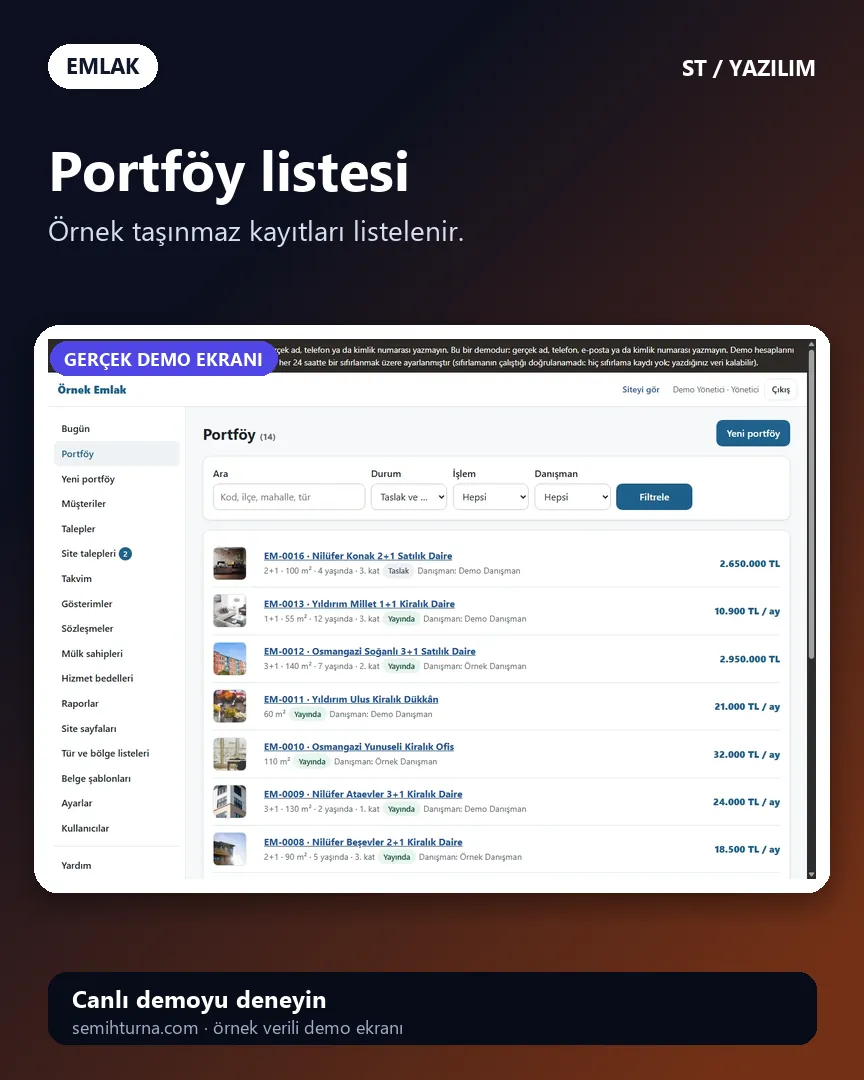Open Site sayfaları
Image resolution: width=864 pixels, height=1080 pixels.
(x=88, y=729)
